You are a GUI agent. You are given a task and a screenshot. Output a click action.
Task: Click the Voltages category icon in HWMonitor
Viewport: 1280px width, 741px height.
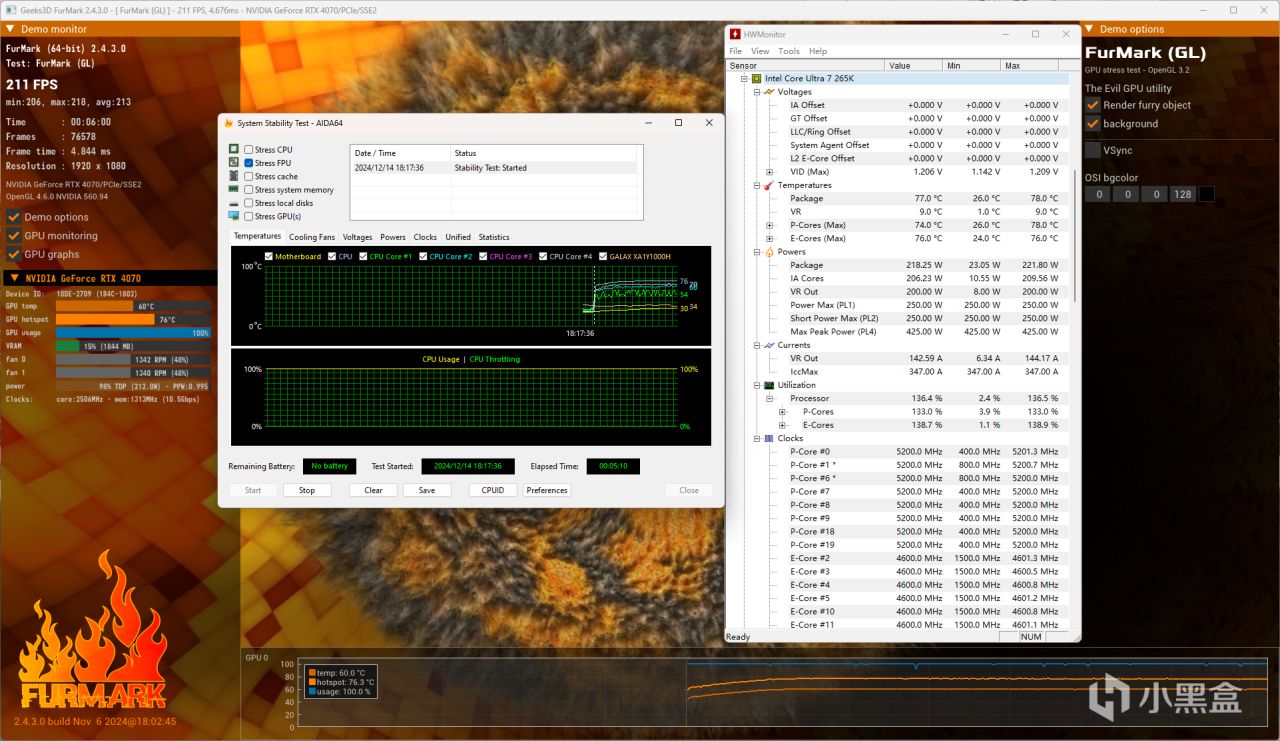[x=769, y=92]
